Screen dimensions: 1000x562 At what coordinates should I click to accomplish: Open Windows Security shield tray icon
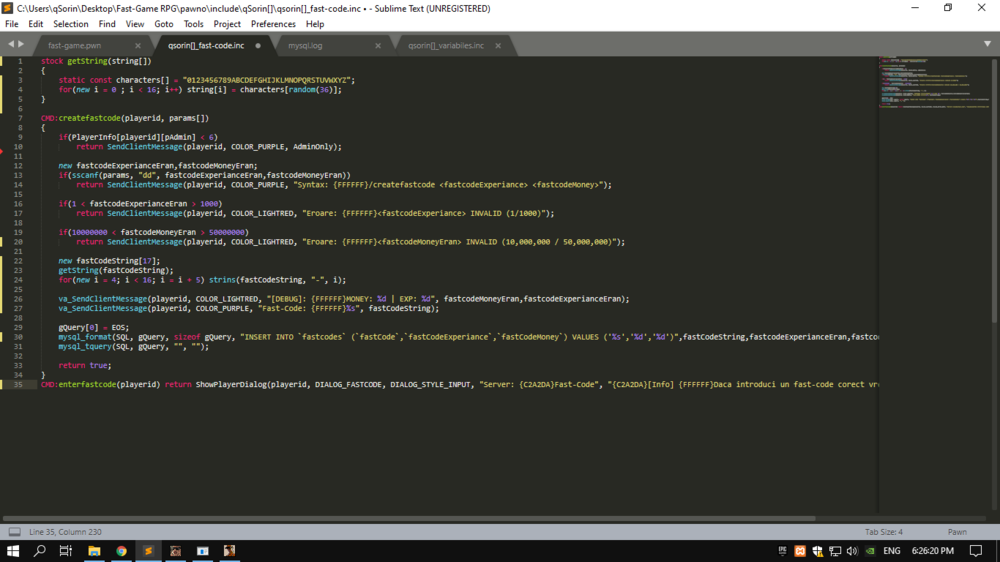point(817,551)
